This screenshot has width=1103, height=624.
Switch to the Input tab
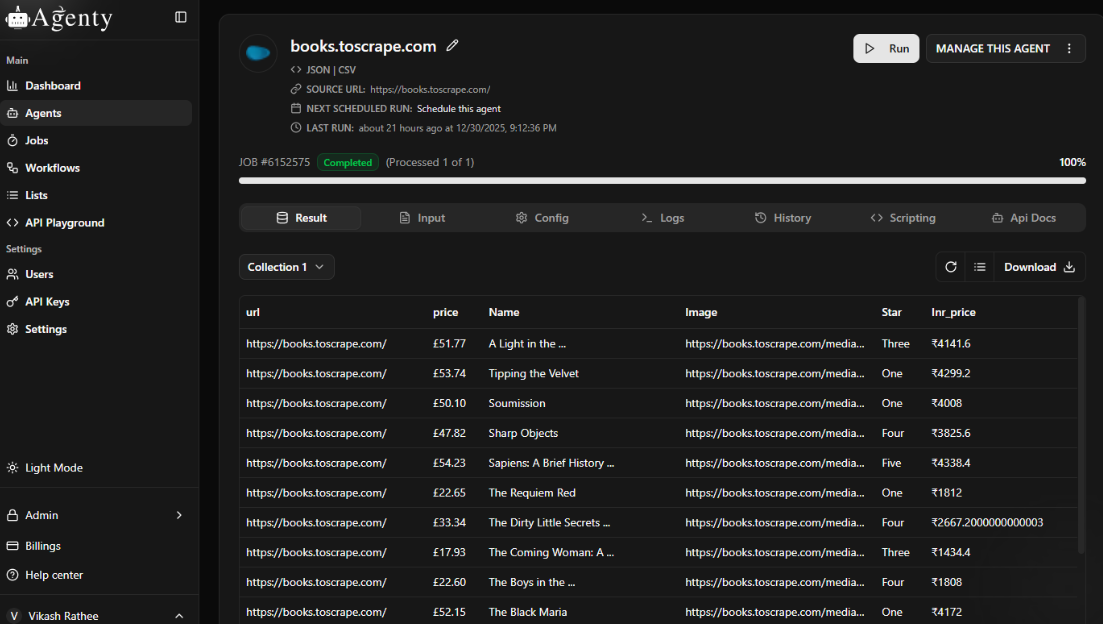pos(422,218)
